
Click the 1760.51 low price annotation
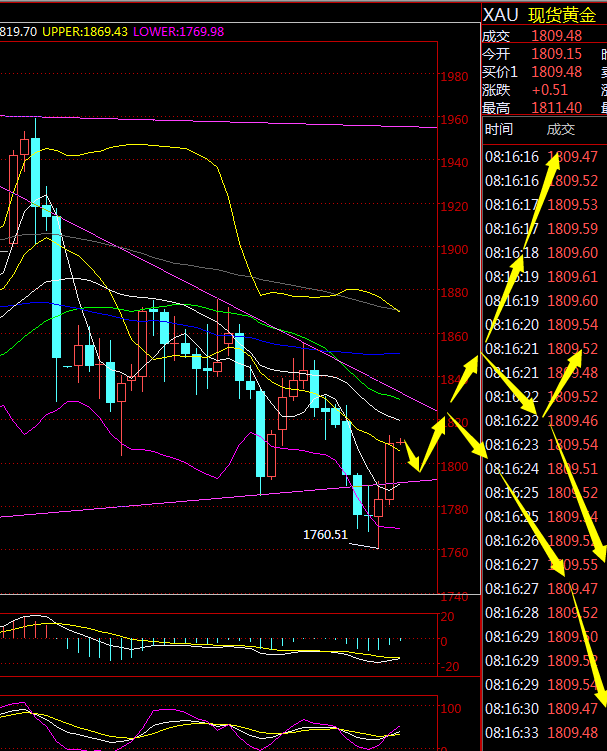tap(325, 535)
